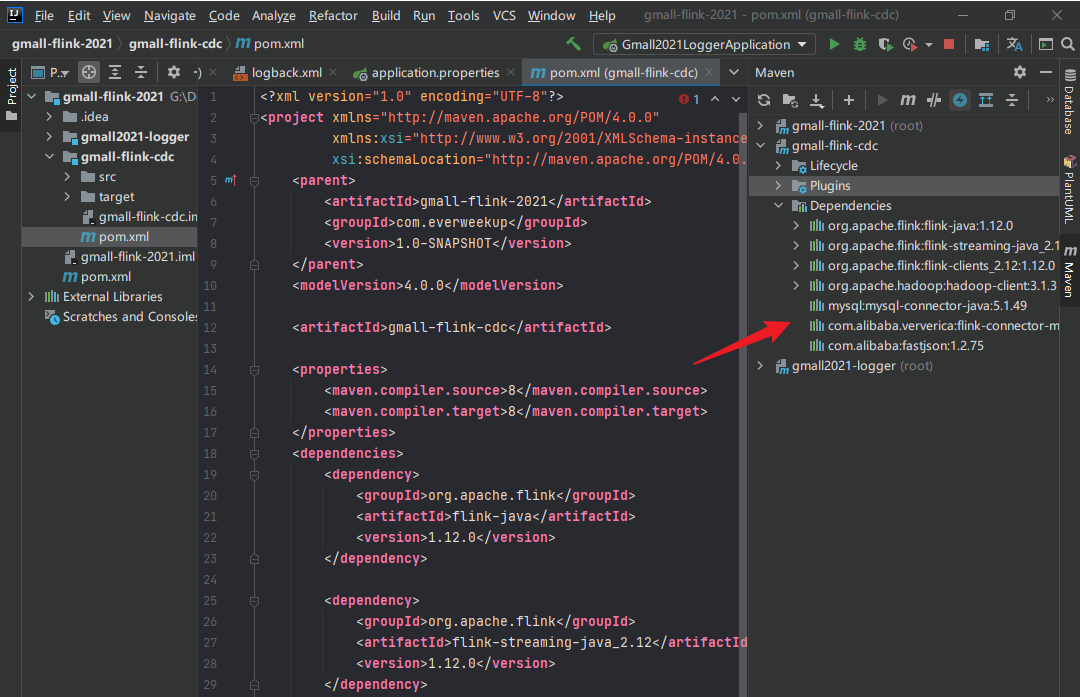This screenshot has width=1080, height=697.
Task: Click the editor error indicator
Action: (x=689, y=99)
